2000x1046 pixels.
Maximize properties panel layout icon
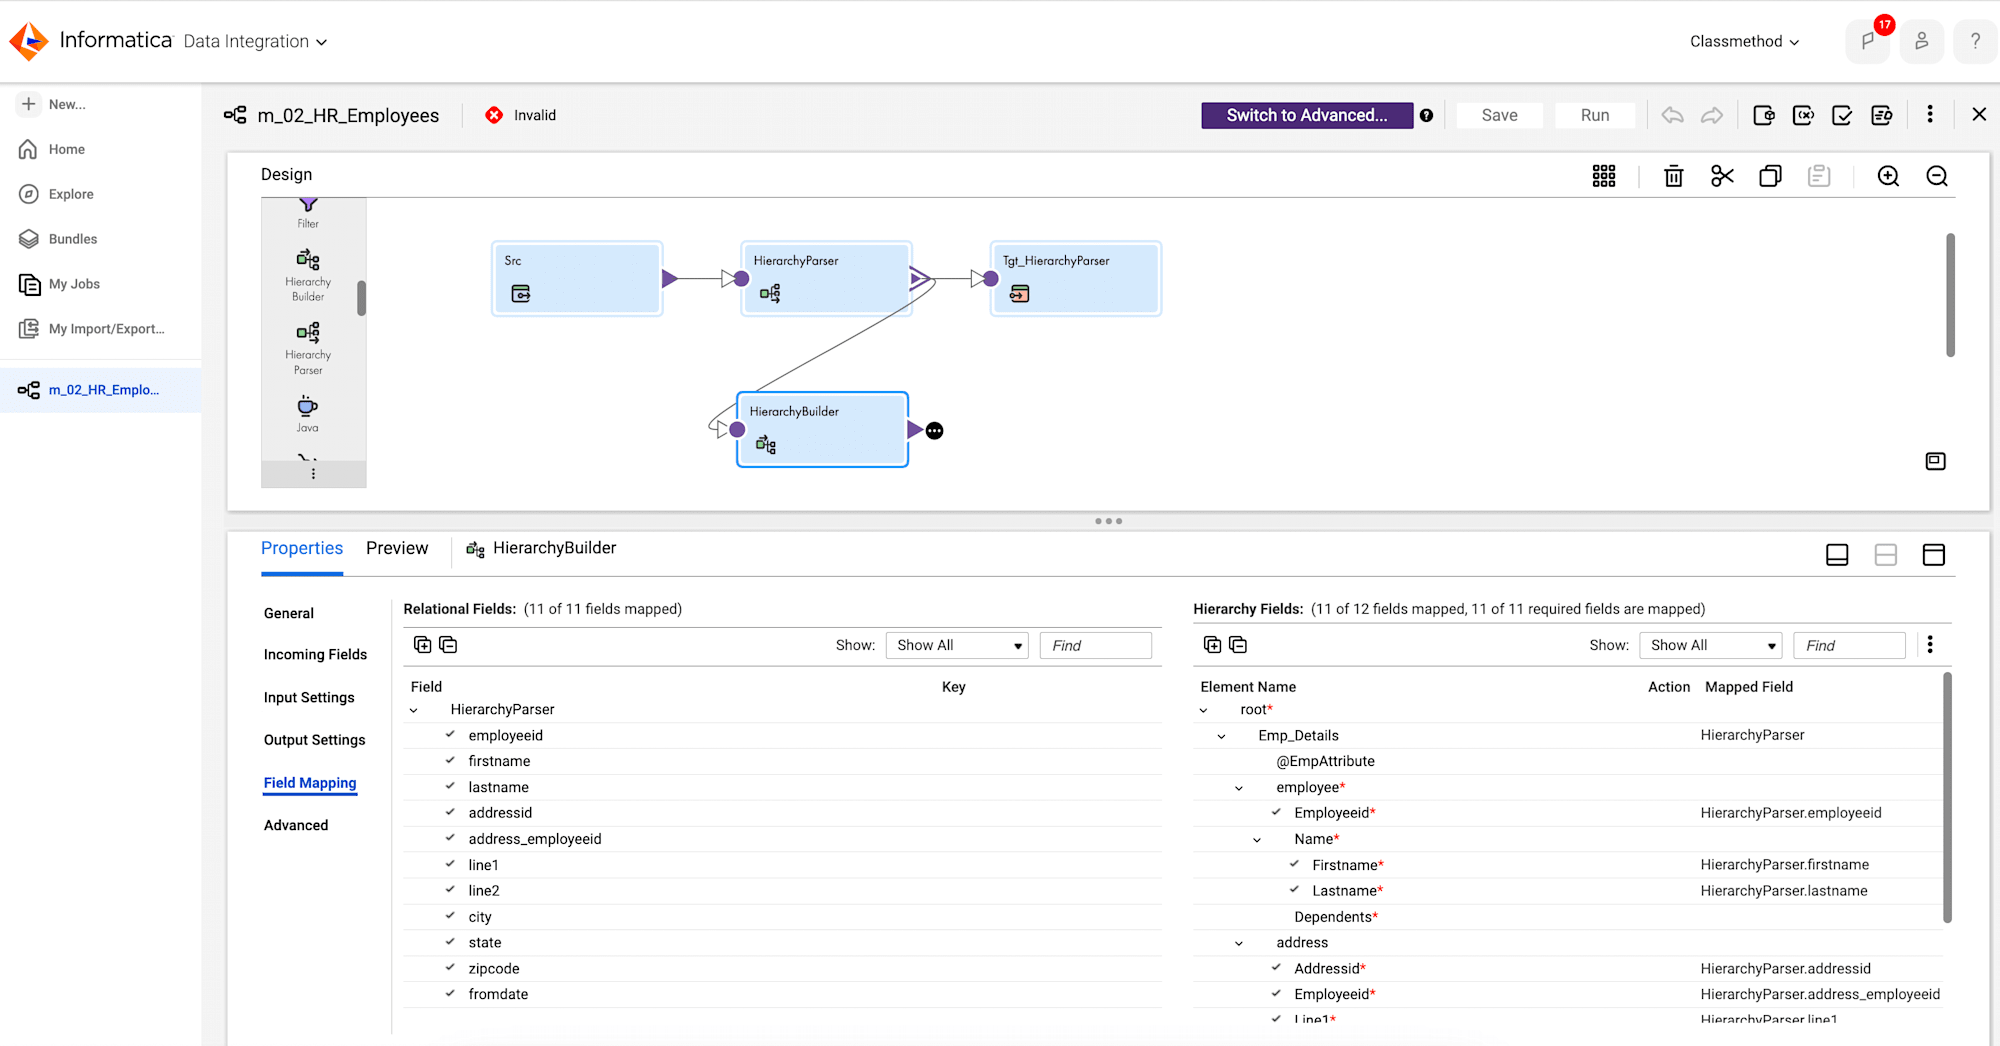1934,555
